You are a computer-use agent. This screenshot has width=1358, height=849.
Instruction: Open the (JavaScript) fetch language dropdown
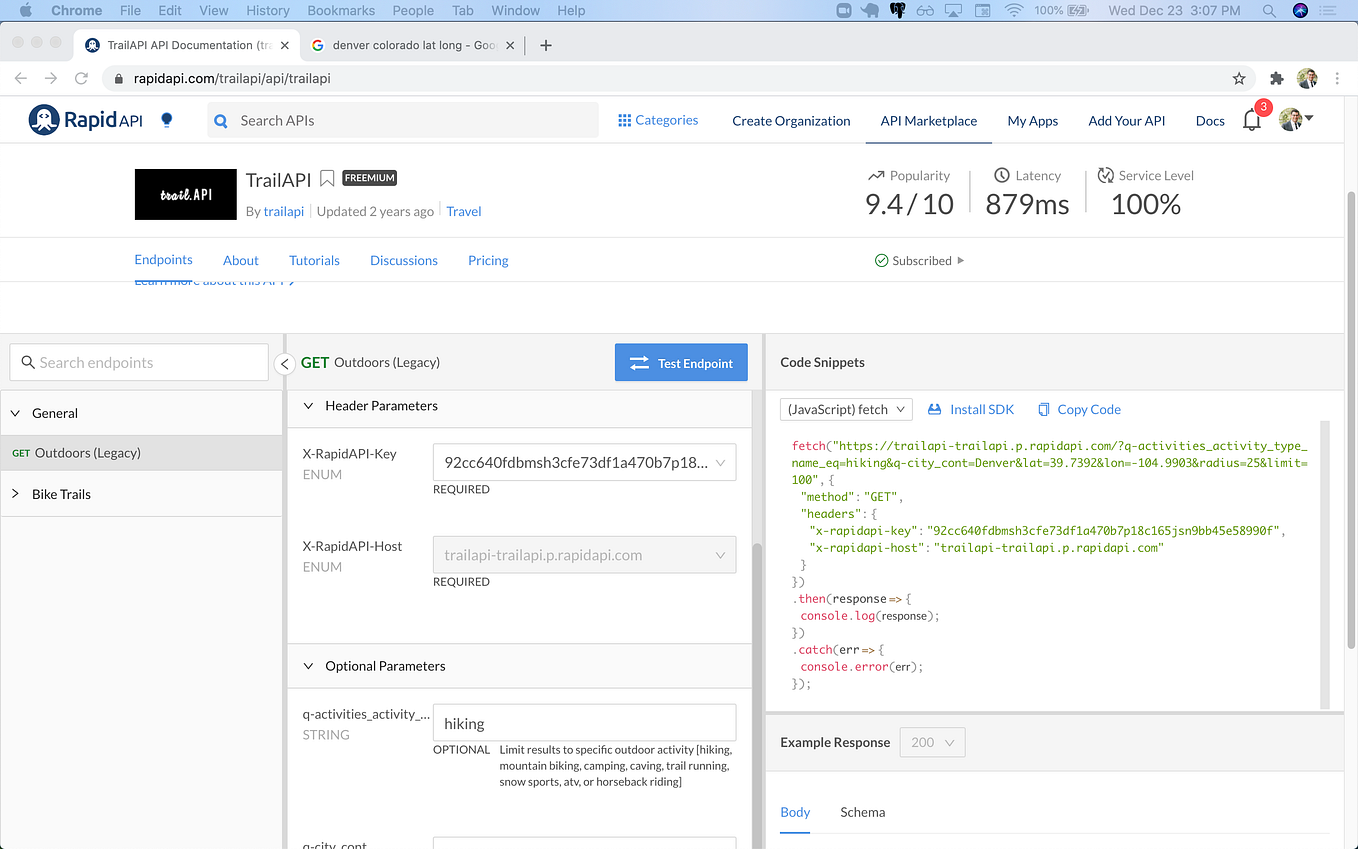[x=845, y=409]
